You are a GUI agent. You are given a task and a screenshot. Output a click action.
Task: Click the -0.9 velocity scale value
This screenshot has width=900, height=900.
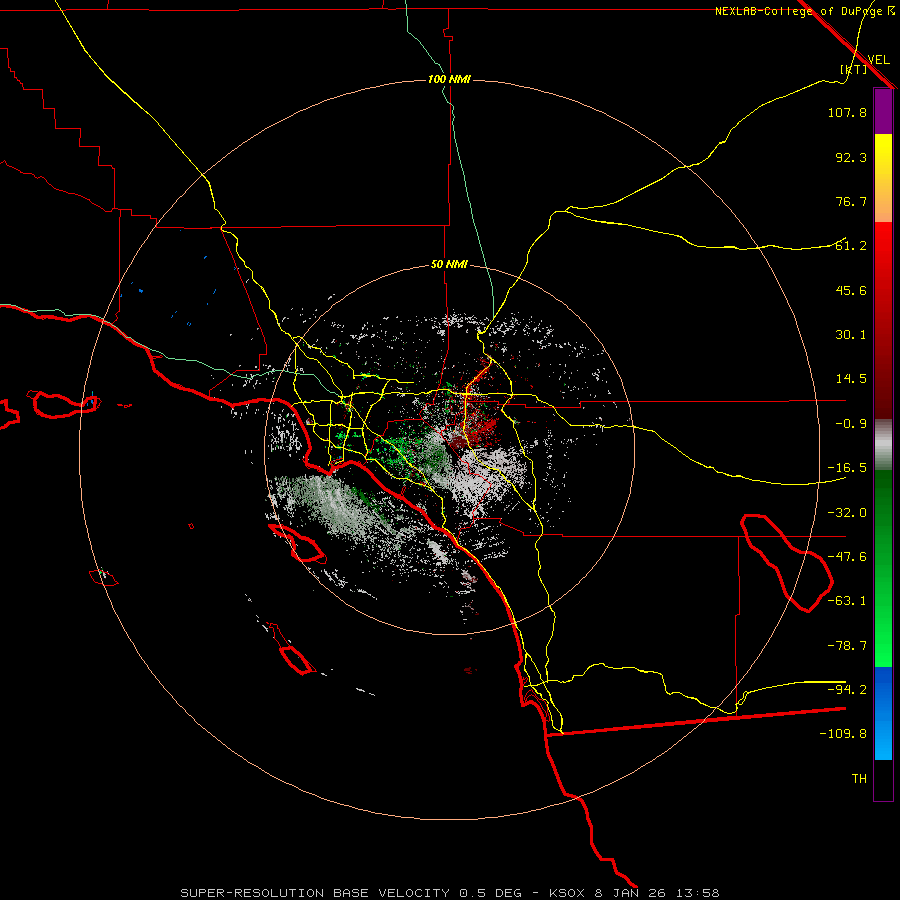tap(851, 424)
